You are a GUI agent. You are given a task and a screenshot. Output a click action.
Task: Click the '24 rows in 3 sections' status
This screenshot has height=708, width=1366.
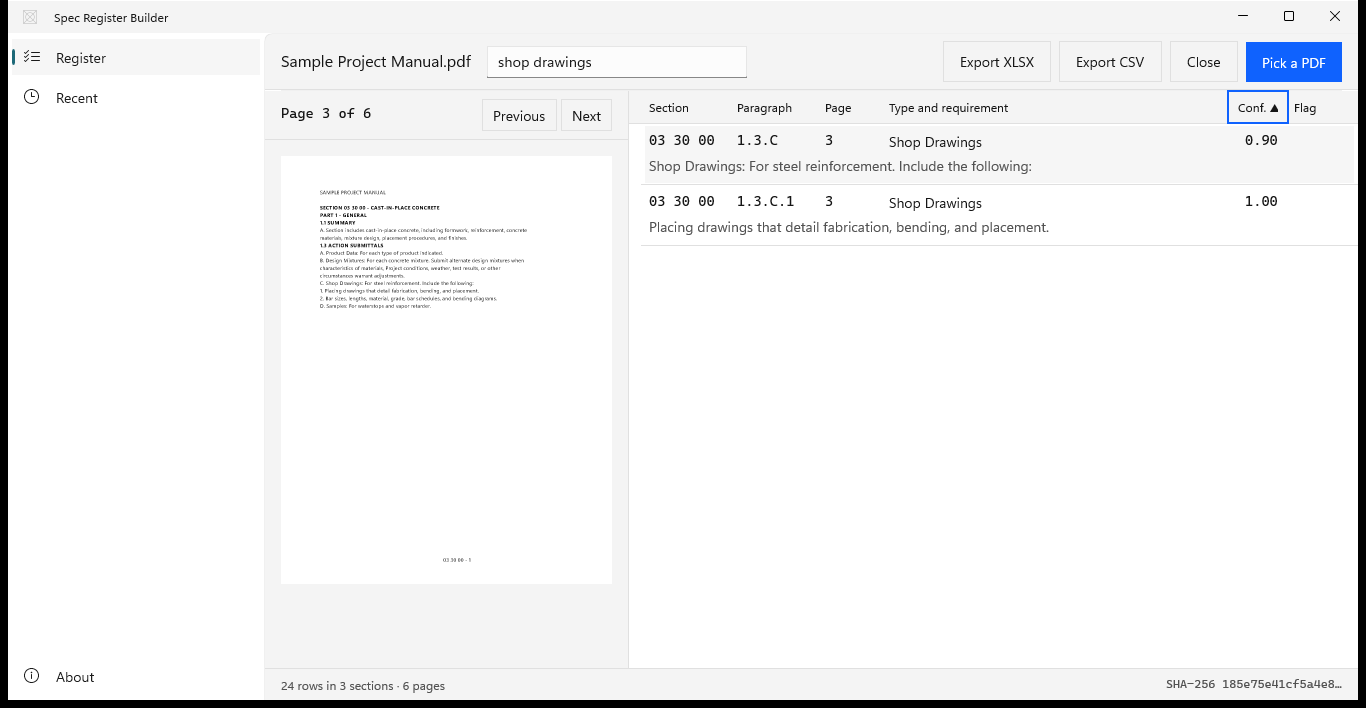(363, 686)
